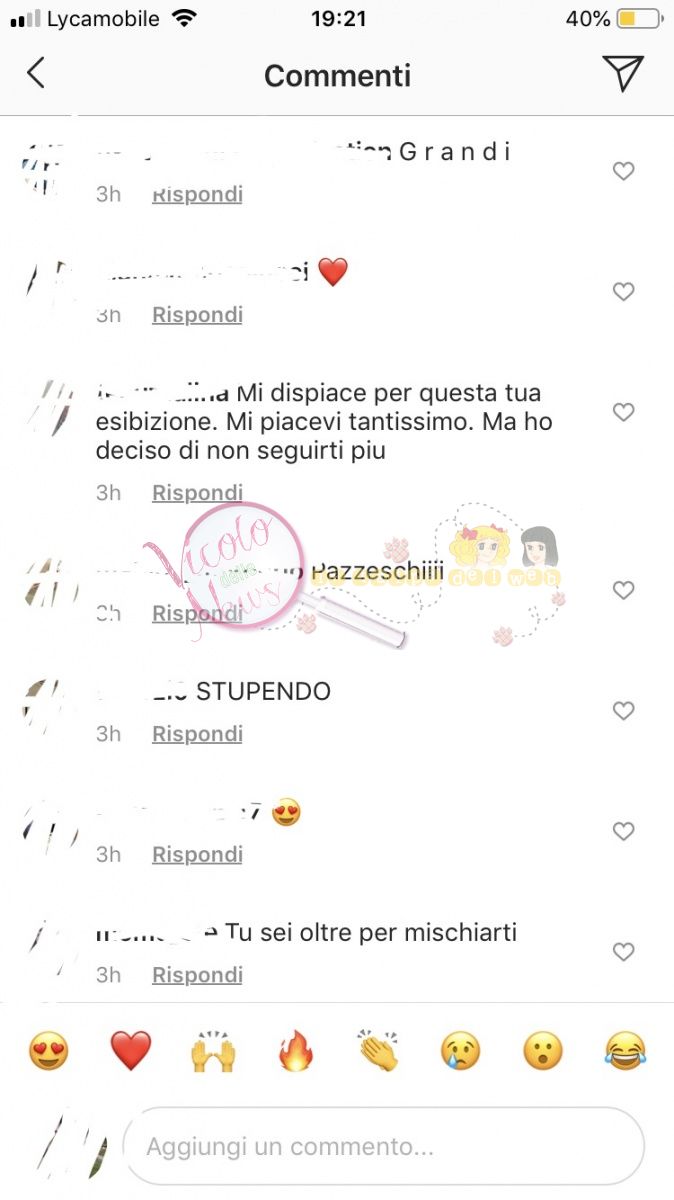This screenshot has height=1200, width=674.
Task: Insert the red heart quick reaction
Action: (130, 1051)
